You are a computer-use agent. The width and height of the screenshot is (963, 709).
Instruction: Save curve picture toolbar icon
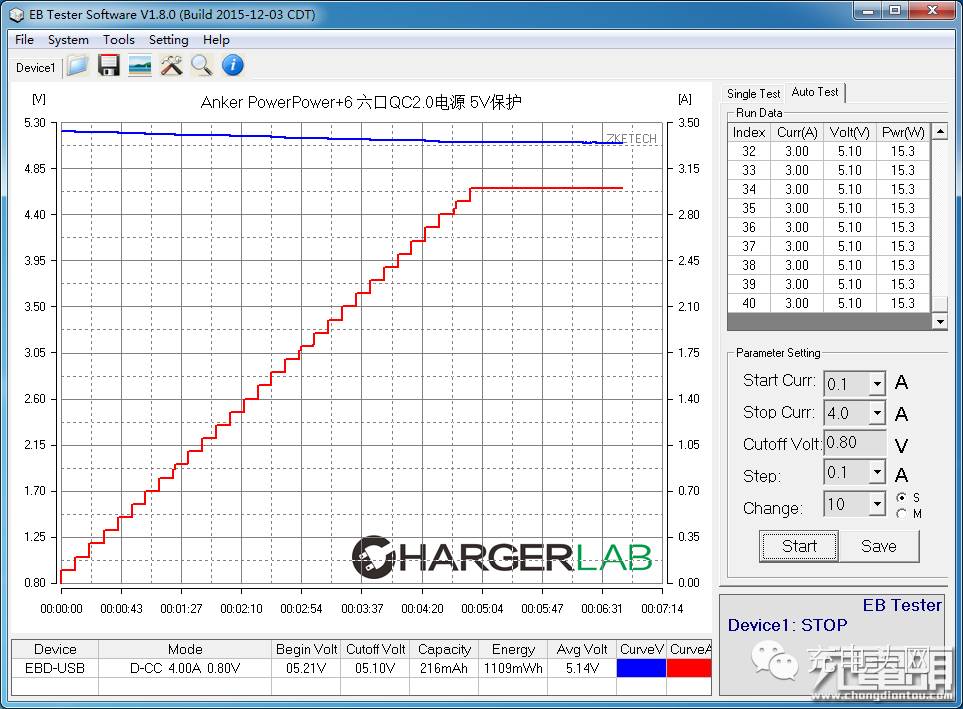[140, 65]
